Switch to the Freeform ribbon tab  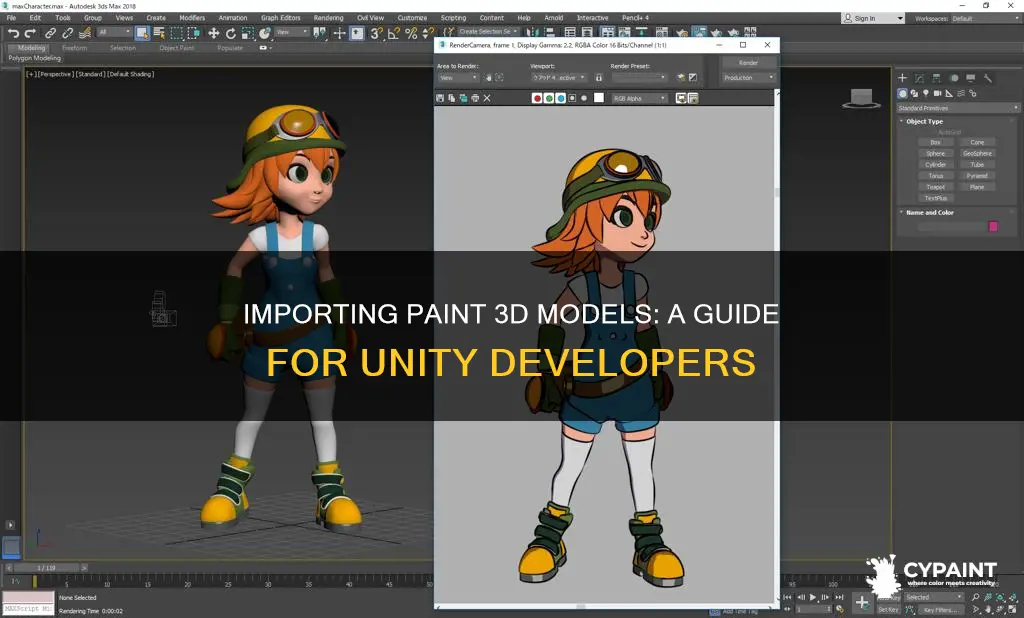coord(74,48)
